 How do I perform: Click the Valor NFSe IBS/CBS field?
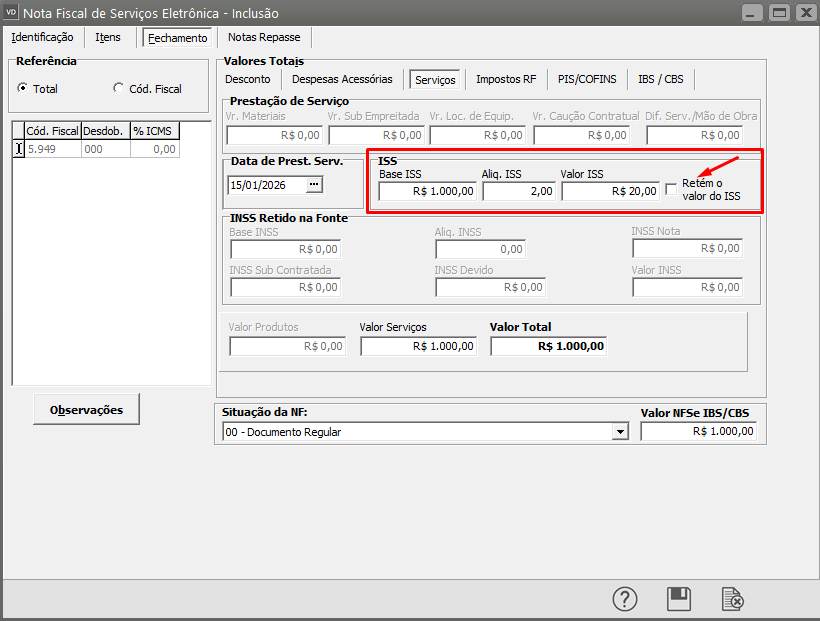tap(698, 432)
